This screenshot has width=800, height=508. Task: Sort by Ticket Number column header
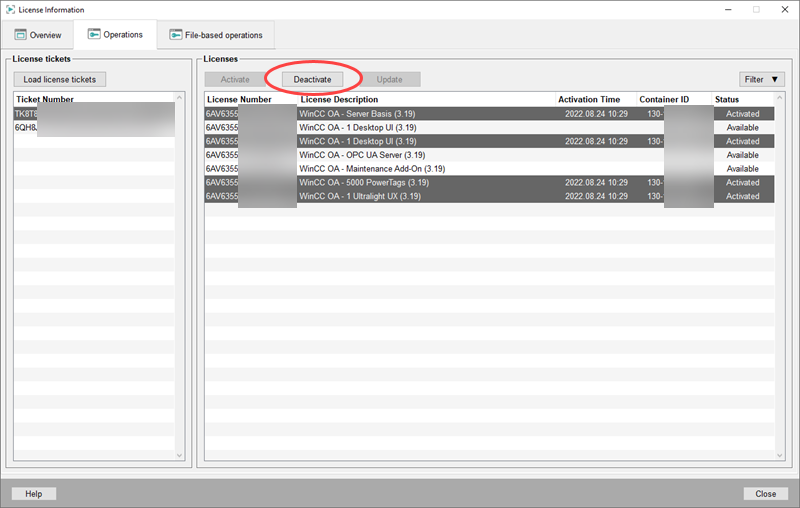pyautogui.click(x=45, y=99)
